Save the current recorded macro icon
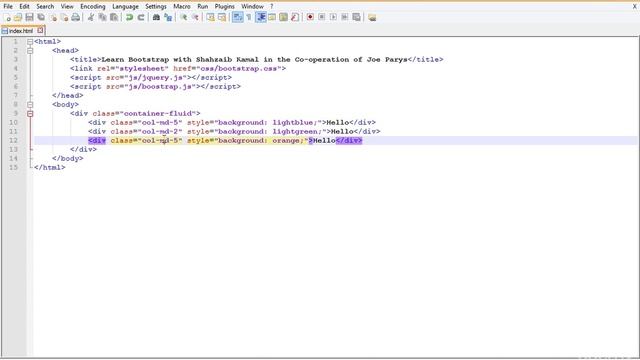The height and width of the screenshot is (360, 640). (356, 17)
